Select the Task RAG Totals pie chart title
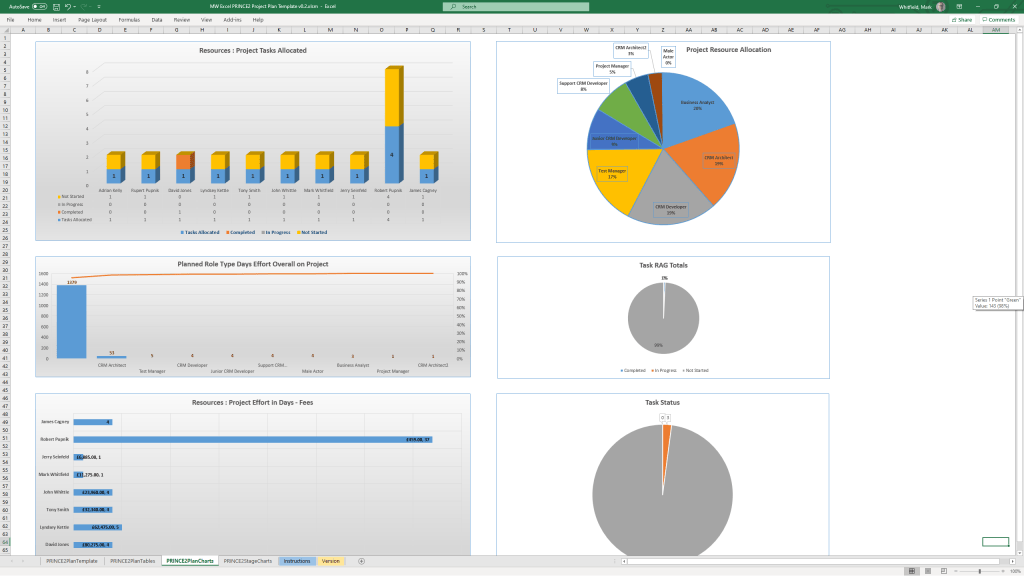The height and width of the screenshot is (576, 1024). (663, 265)
